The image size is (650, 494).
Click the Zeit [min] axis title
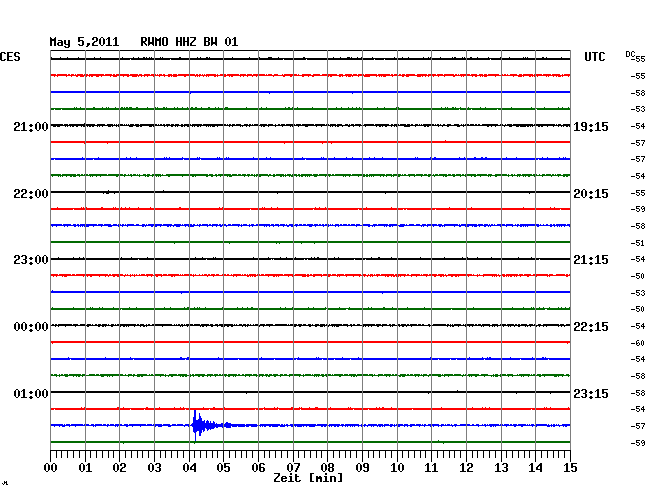(x=308, y=478)
